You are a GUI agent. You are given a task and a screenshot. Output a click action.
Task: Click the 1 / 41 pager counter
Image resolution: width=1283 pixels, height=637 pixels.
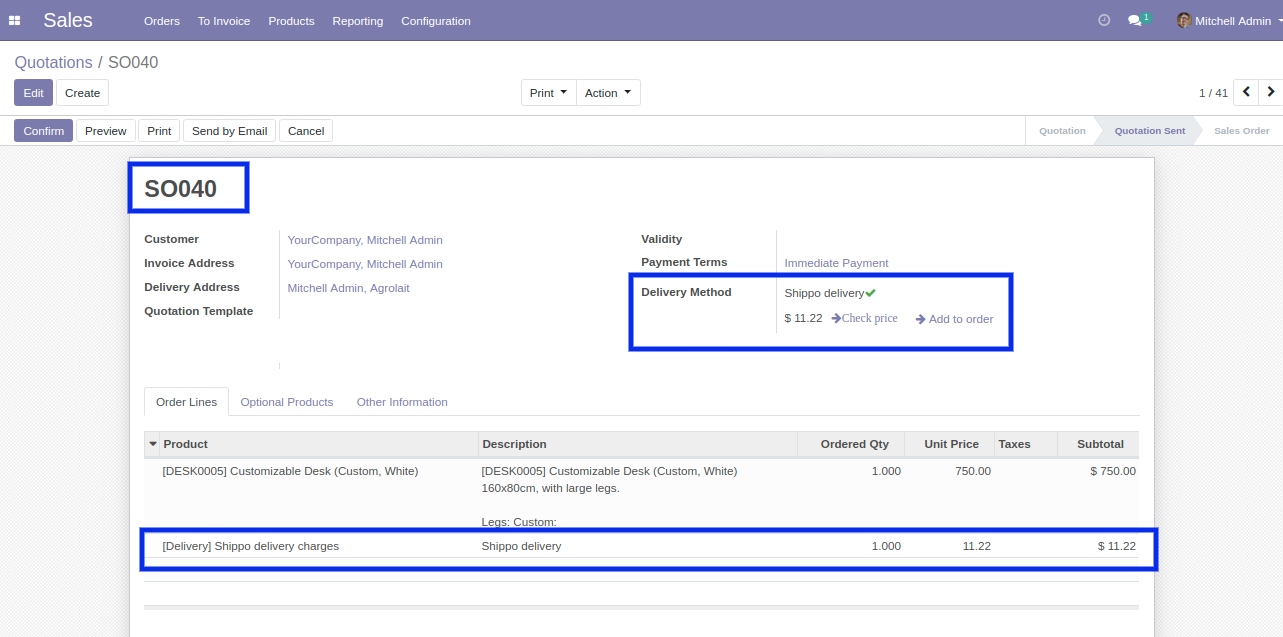(x=1213, y=93)
